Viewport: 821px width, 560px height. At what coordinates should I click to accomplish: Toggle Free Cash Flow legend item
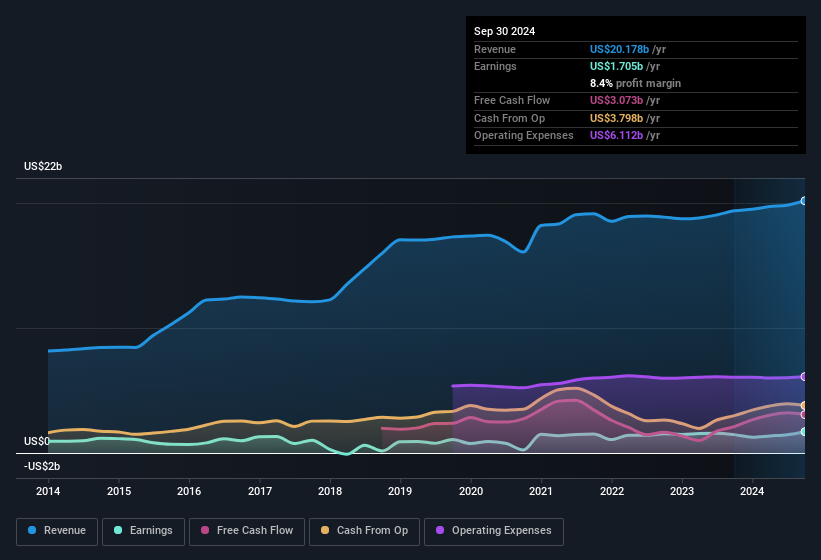(247, 531)
